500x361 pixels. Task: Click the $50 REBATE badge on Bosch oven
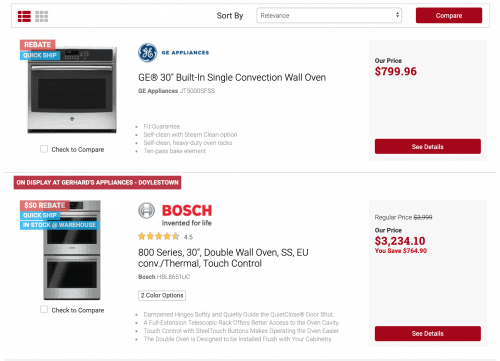(45, 205)
